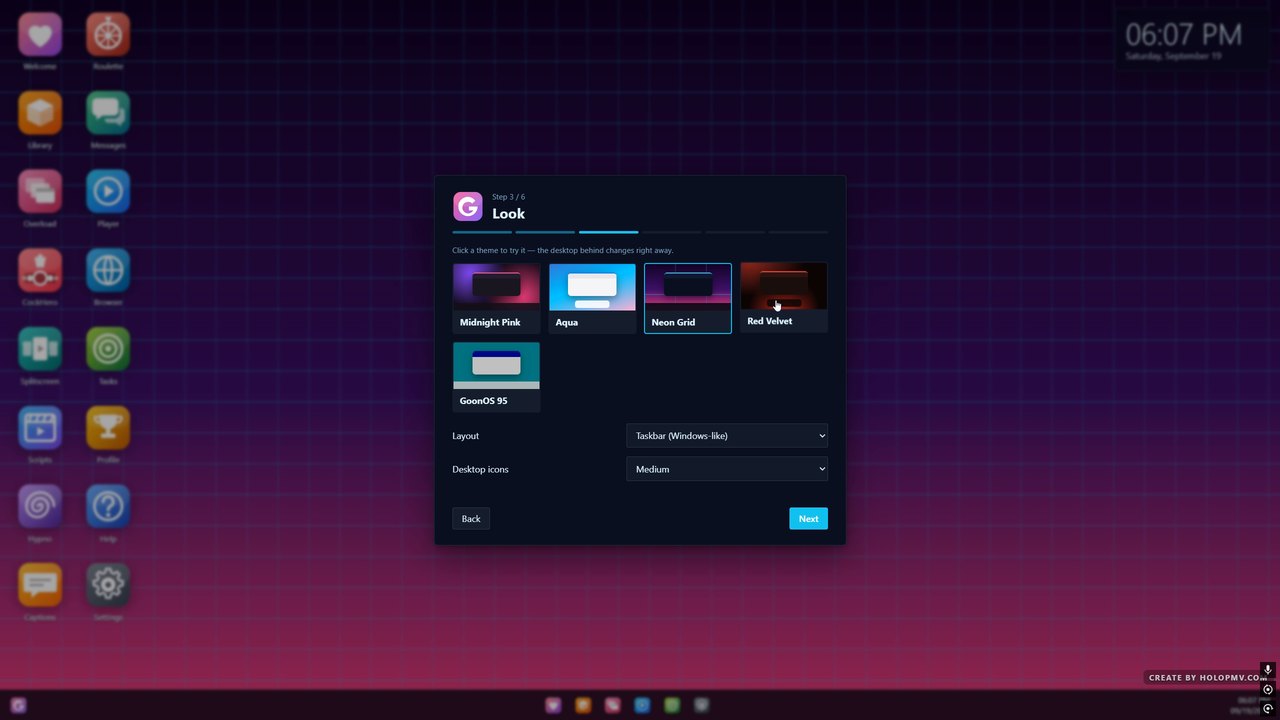Click the G start button on the taskbar
Screen dimensions: 1280x720
(x=18, y=705)
